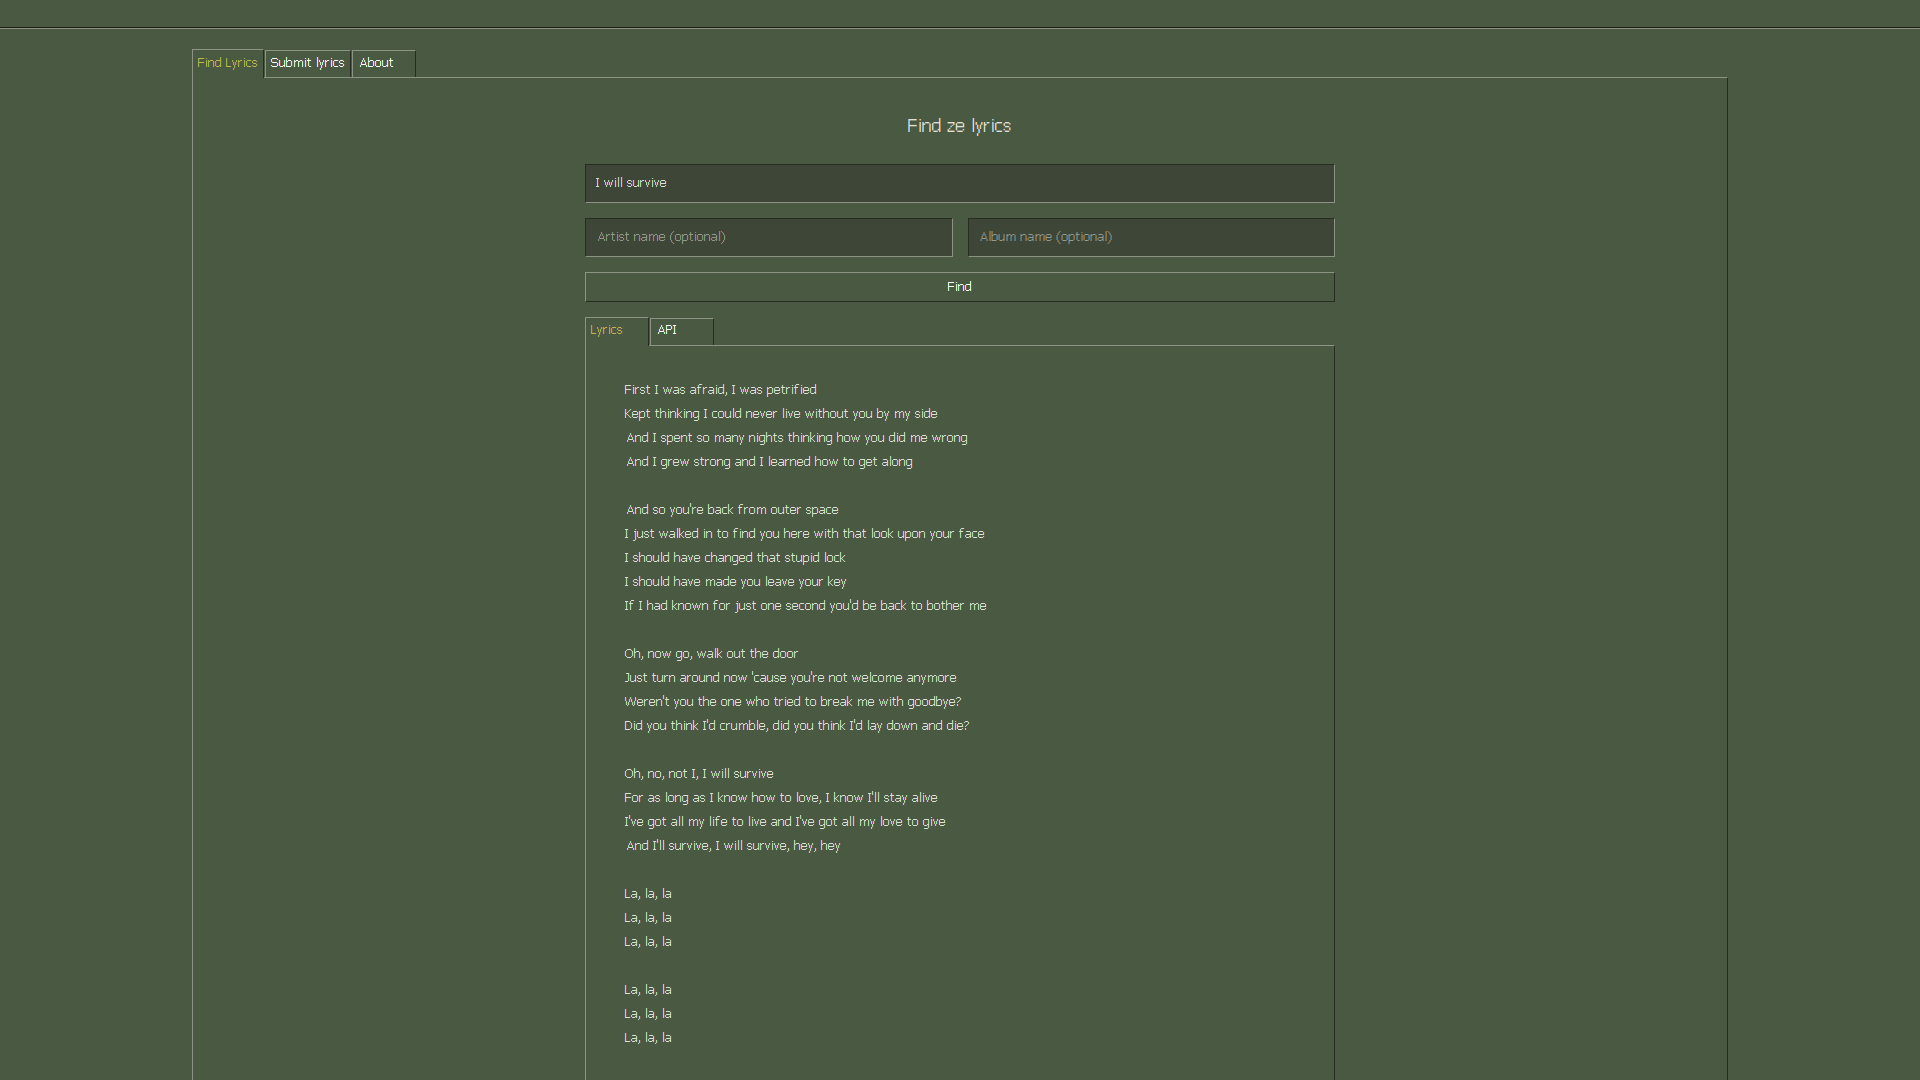Click the Artist name (optional) field
The image size is (1920, 1080).
768,237
